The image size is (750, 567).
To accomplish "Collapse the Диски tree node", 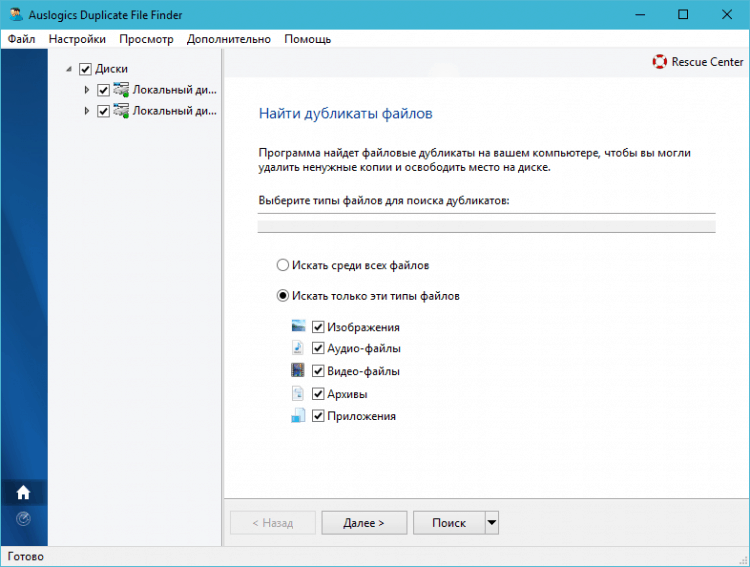I will click(x=69, y=69).
